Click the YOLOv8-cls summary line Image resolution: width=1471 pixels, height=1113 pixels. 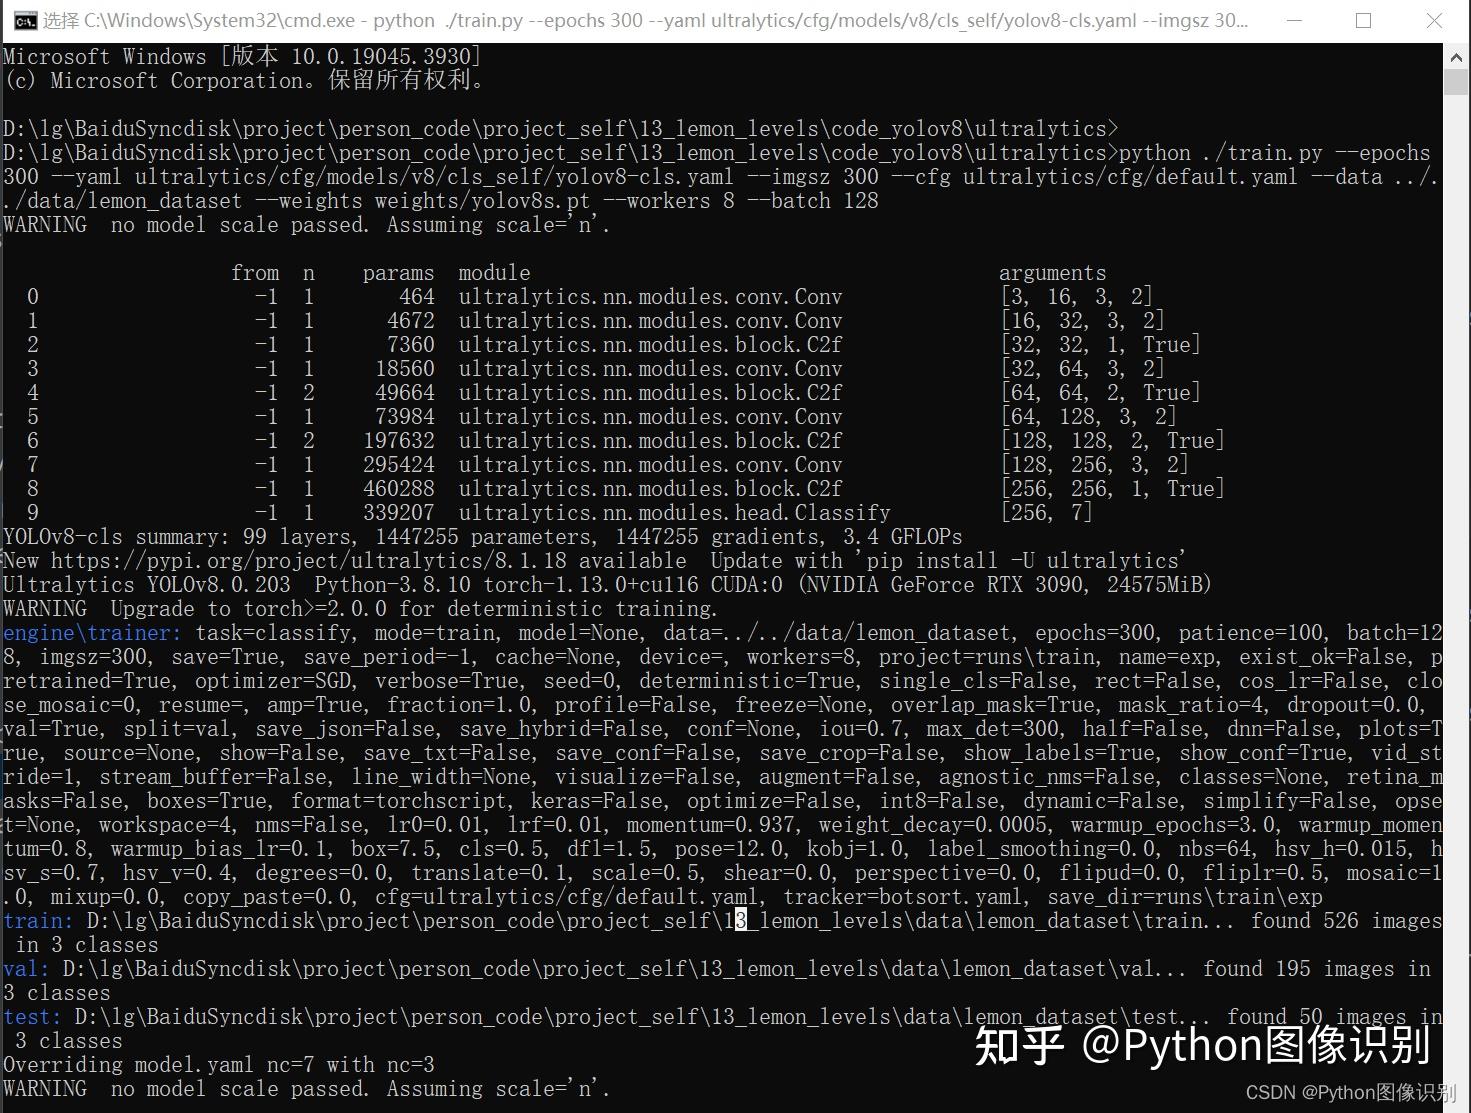(480, 536)
